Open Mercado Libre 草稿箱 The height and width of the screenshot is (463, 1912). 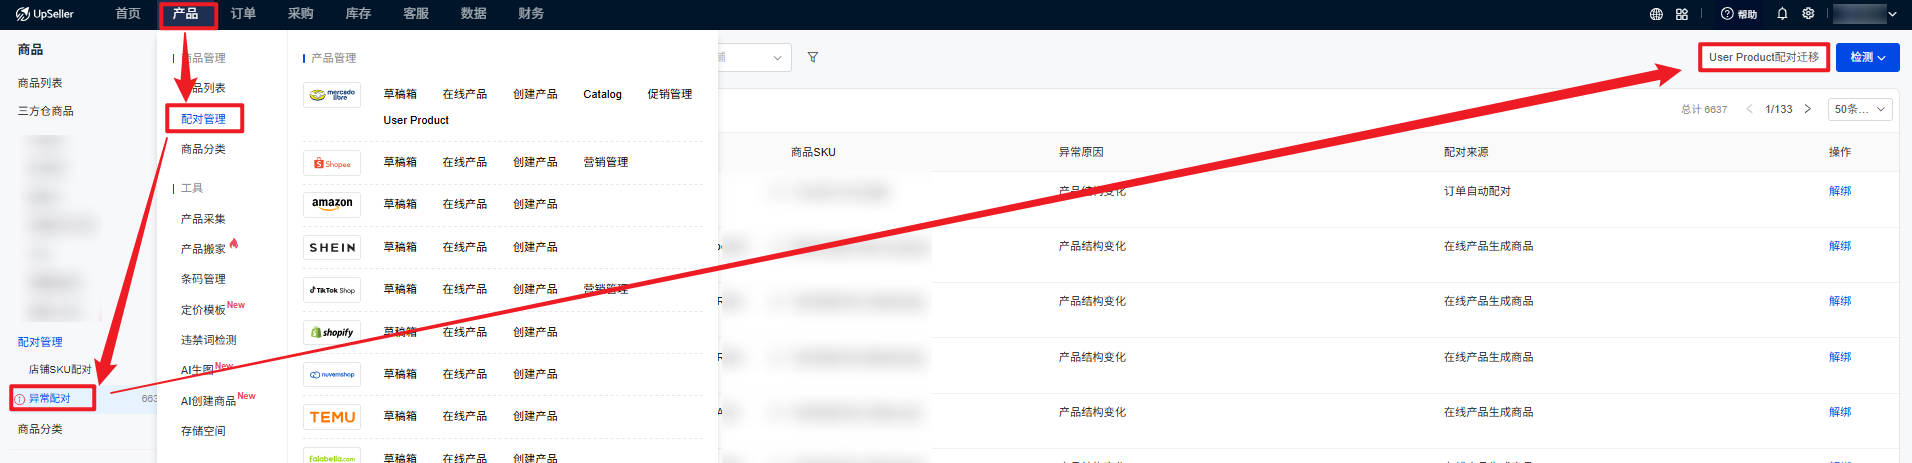[x=400, y=94]
